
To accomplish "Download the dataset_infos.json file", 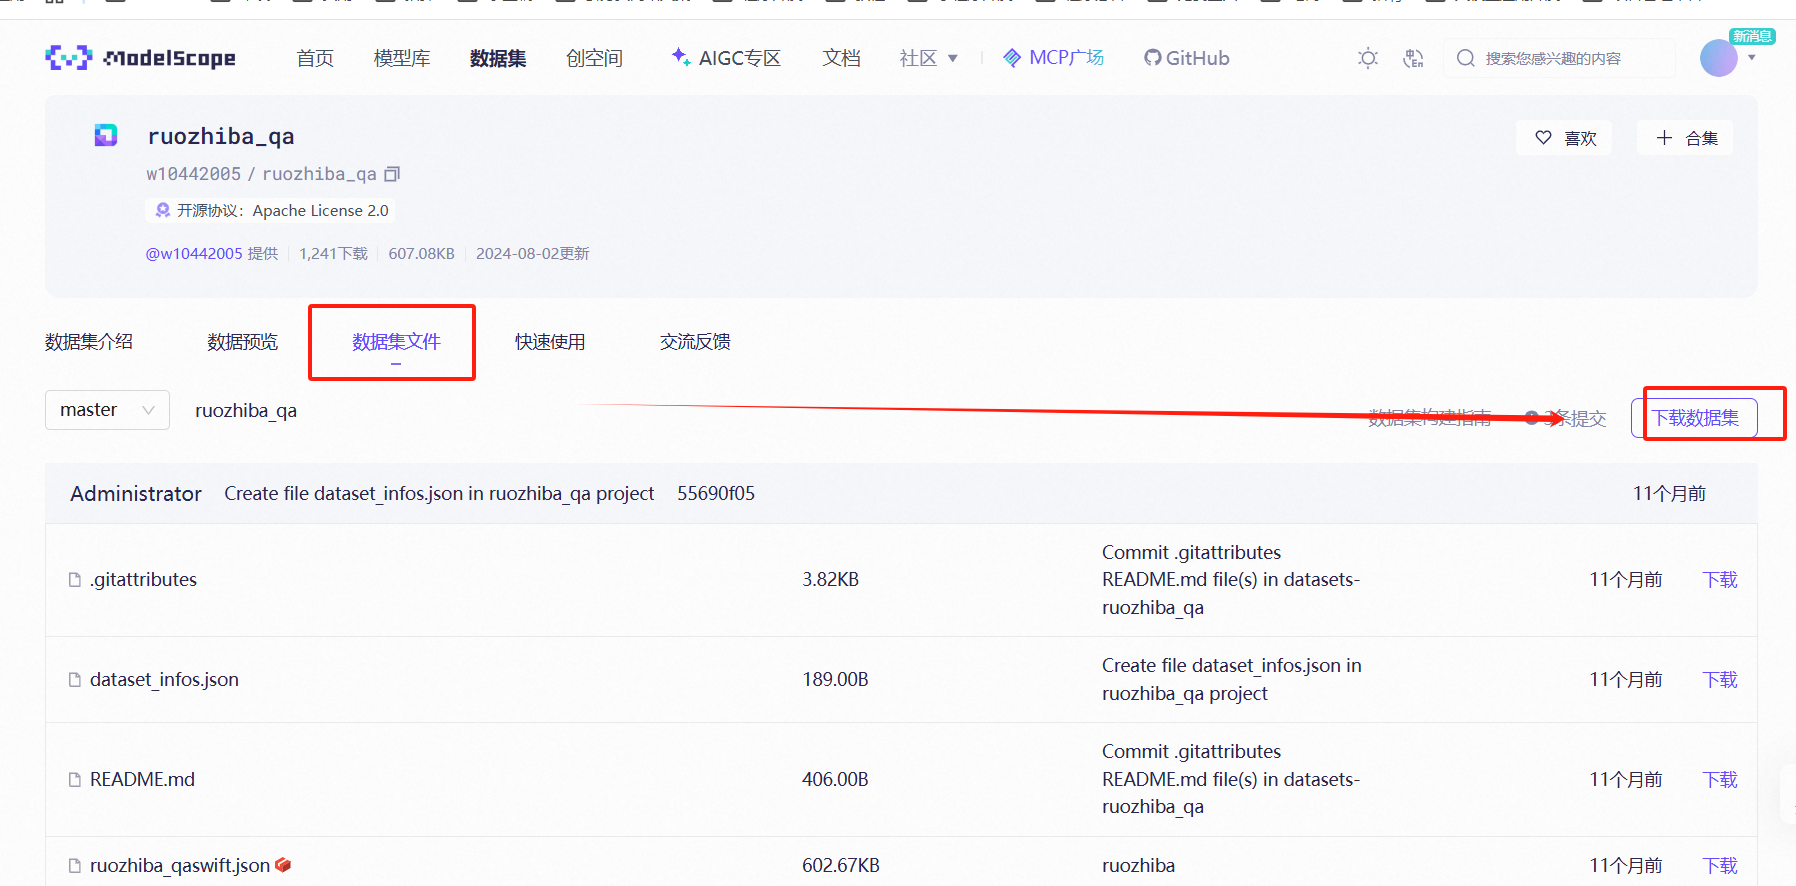I will coord(1720,680).
